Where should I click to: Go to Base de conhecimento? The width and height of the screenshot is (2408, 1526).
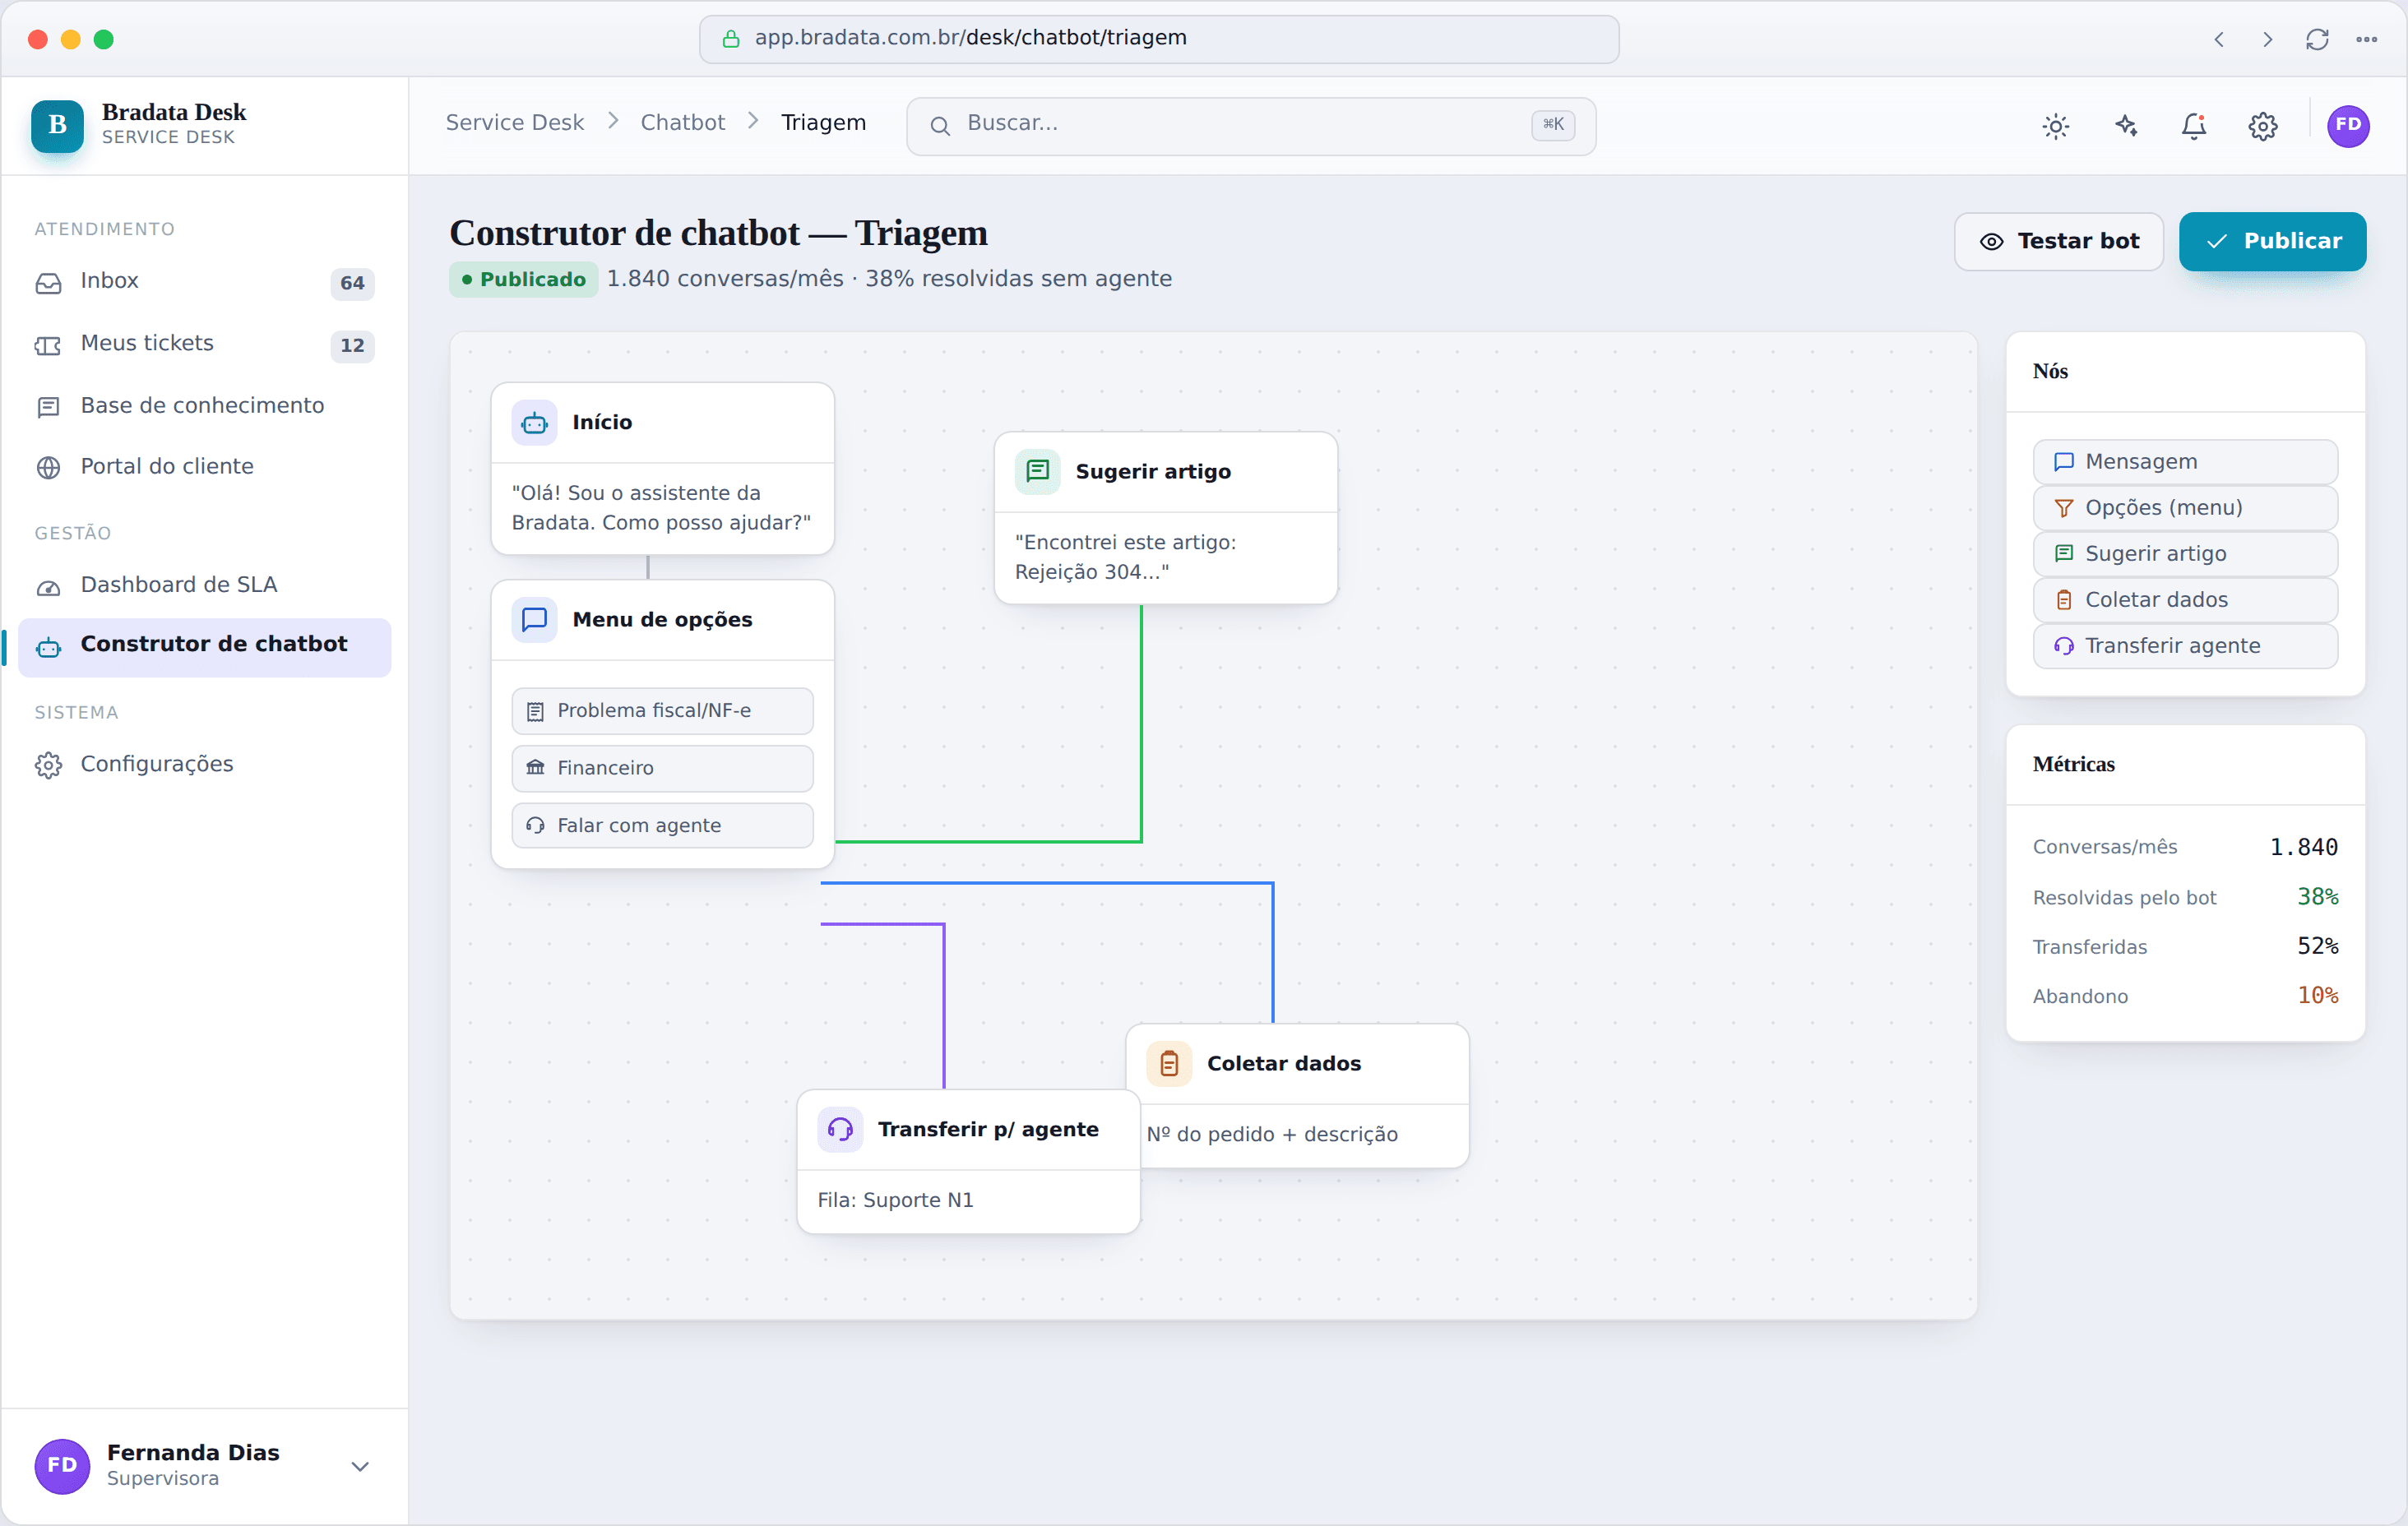pos(204,406)
